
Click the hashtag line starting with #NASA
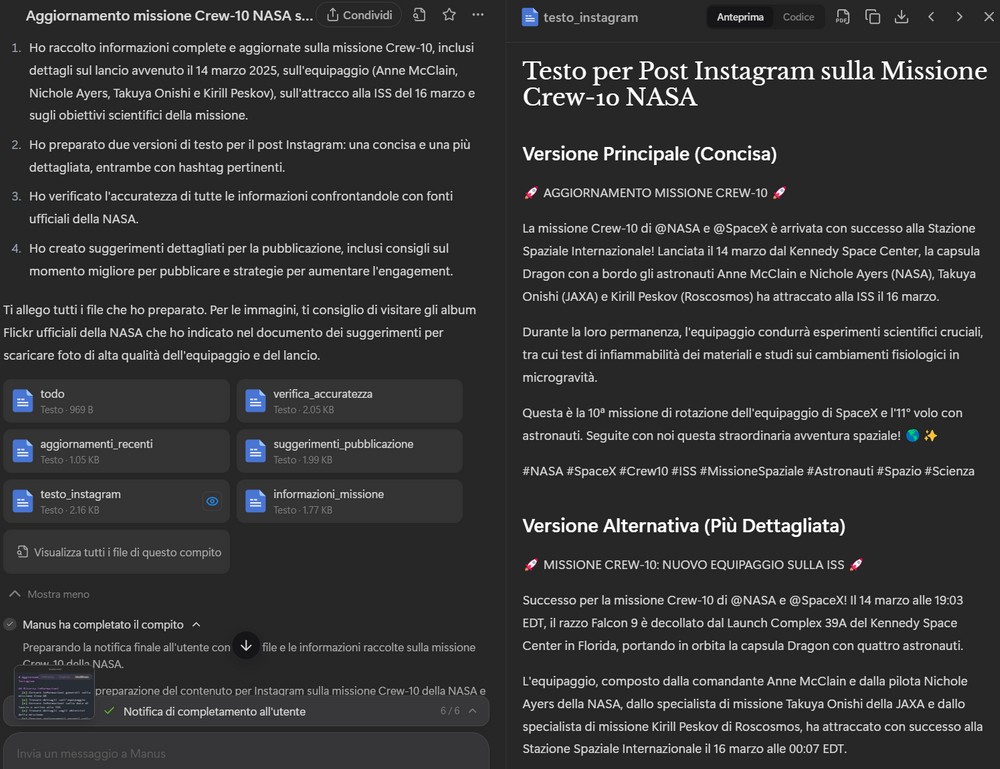[748, 471]
